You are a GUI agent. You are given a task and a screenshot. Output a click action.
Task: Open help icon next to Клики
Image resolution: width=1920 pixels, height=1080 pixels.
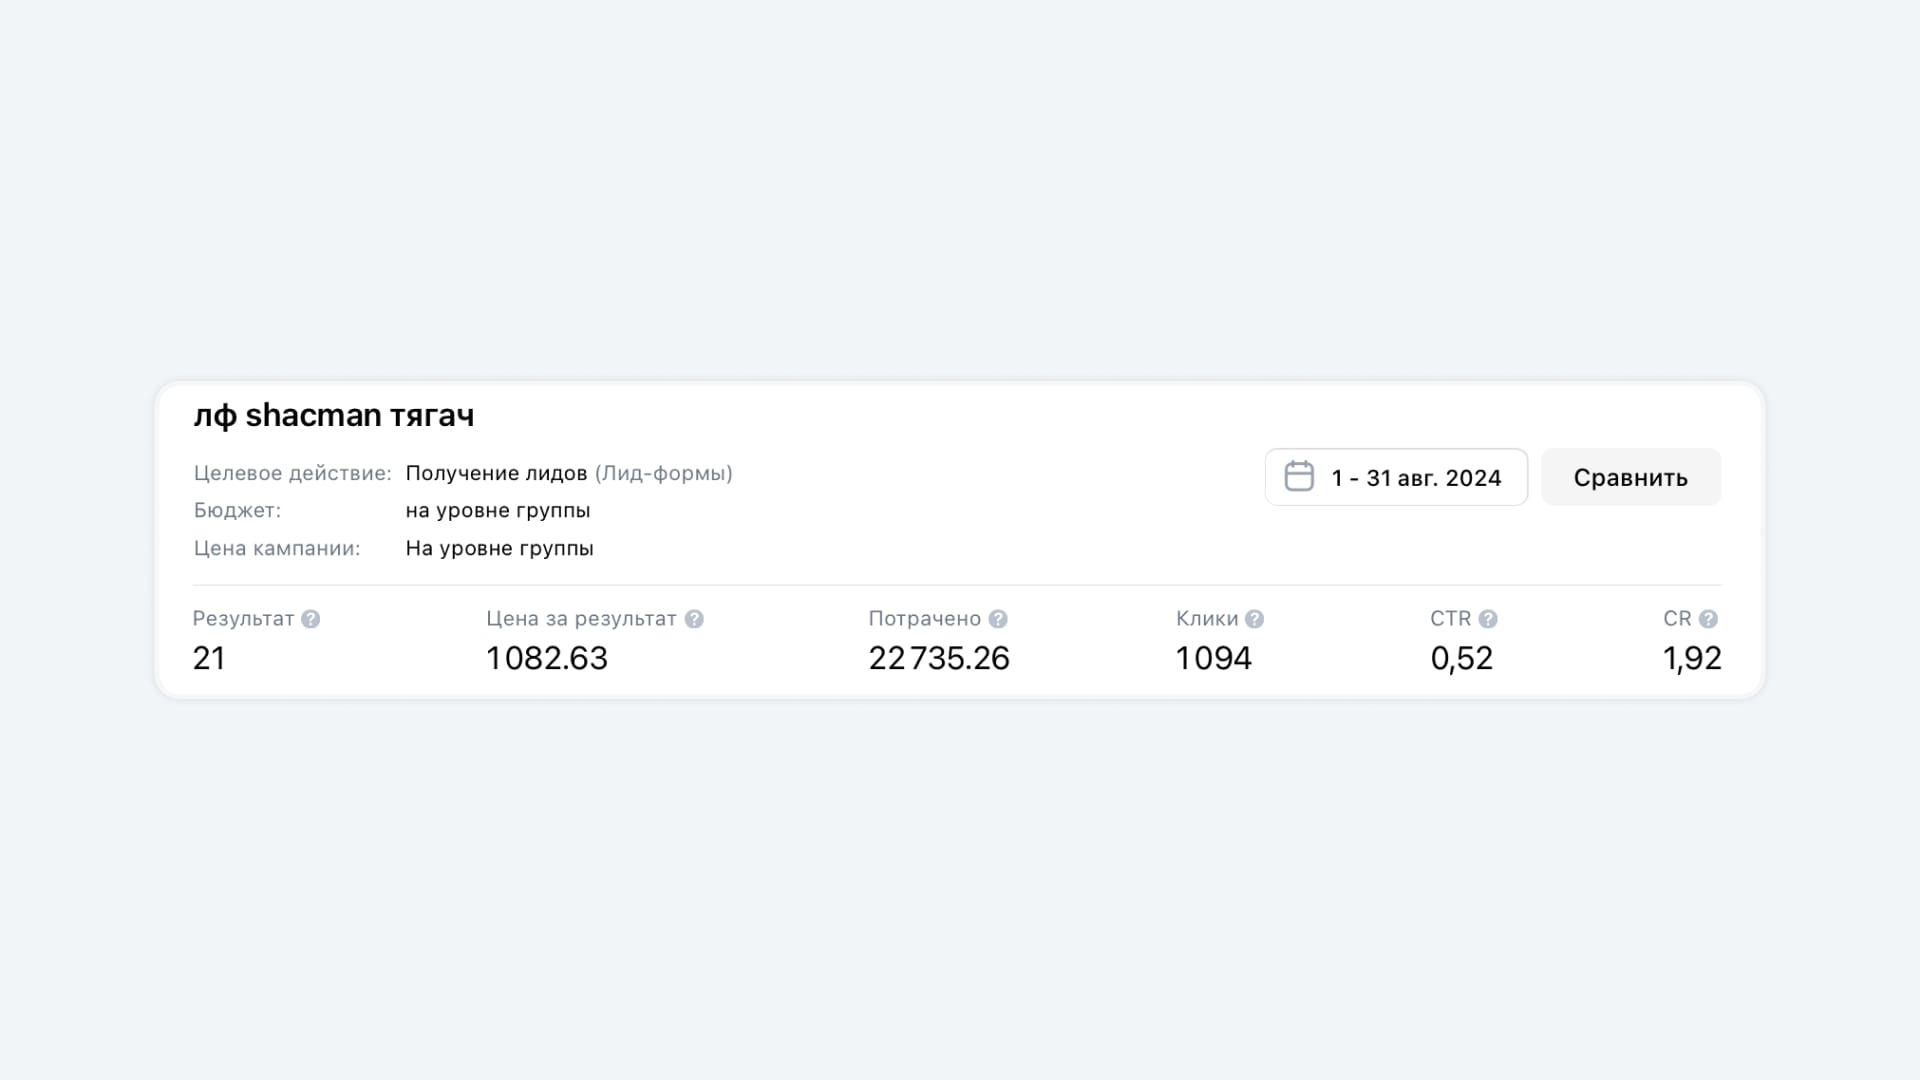click(1255, 619)
